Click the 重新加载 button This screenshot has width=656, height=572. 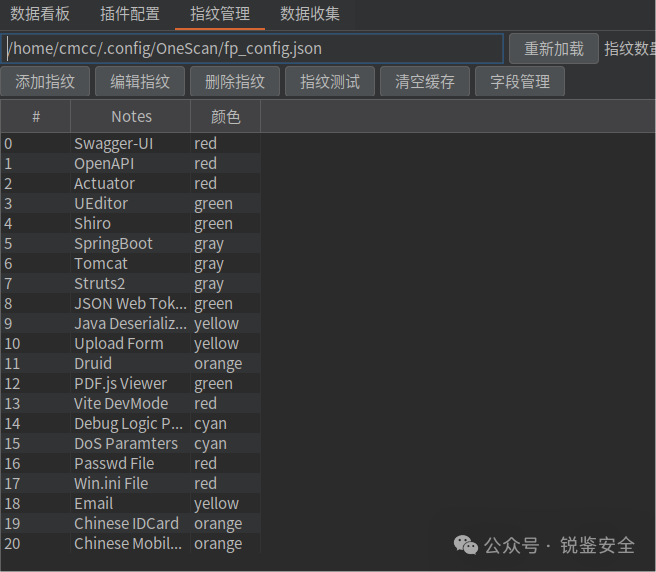click(554, 49)
